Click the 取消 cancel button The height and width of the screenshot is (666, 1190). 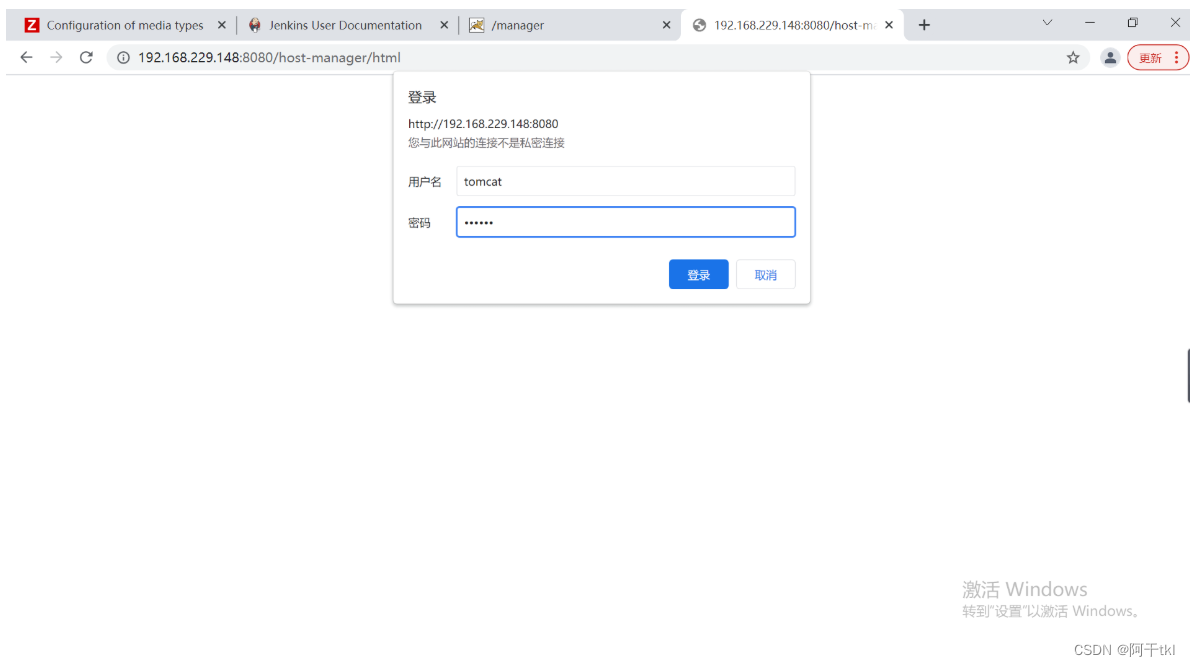pyautogui.click(x=766, y=275)
